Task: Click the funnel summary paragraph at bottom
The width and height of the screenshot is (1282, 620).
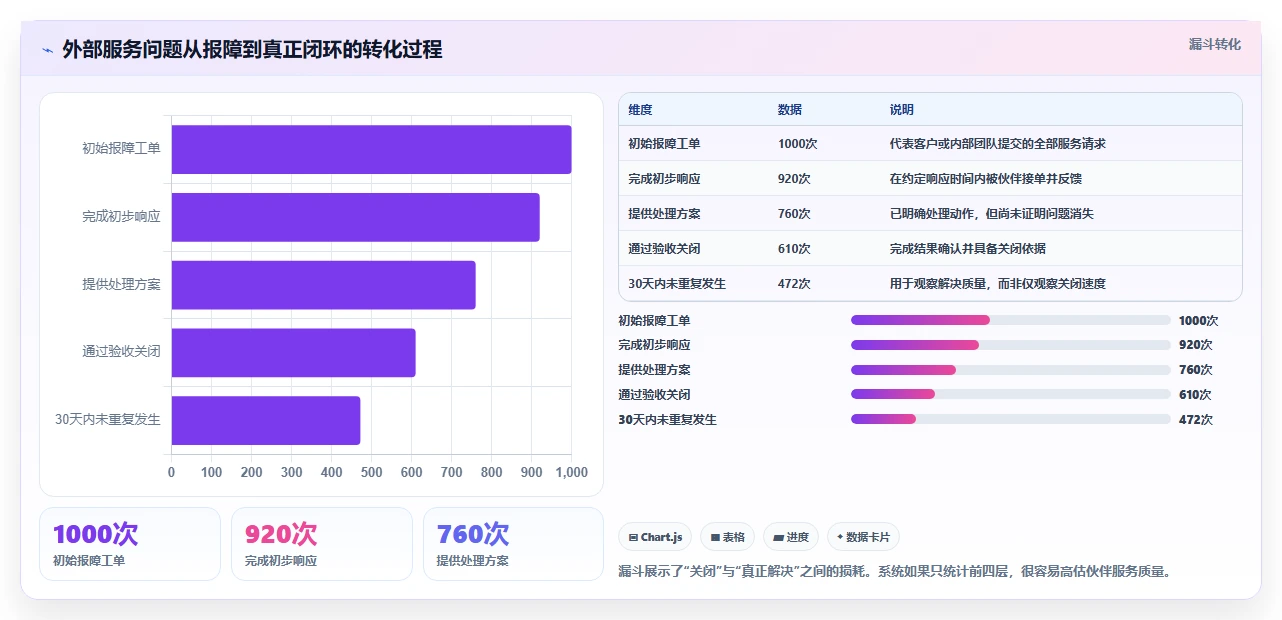Action: point(894,572)
